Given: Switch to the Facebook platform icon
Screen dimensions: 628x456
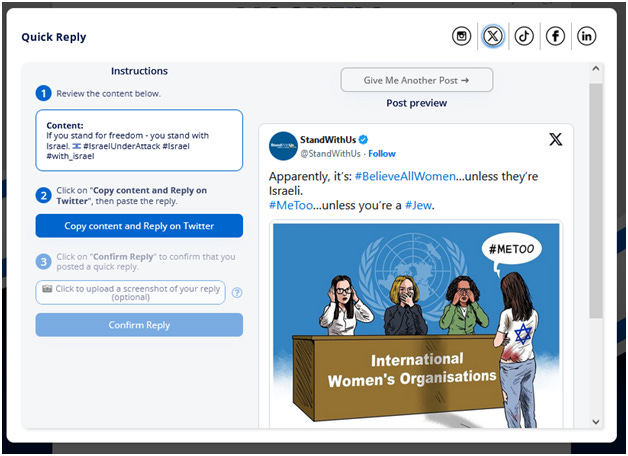Looking at the screenshot, I should point(555,36).
